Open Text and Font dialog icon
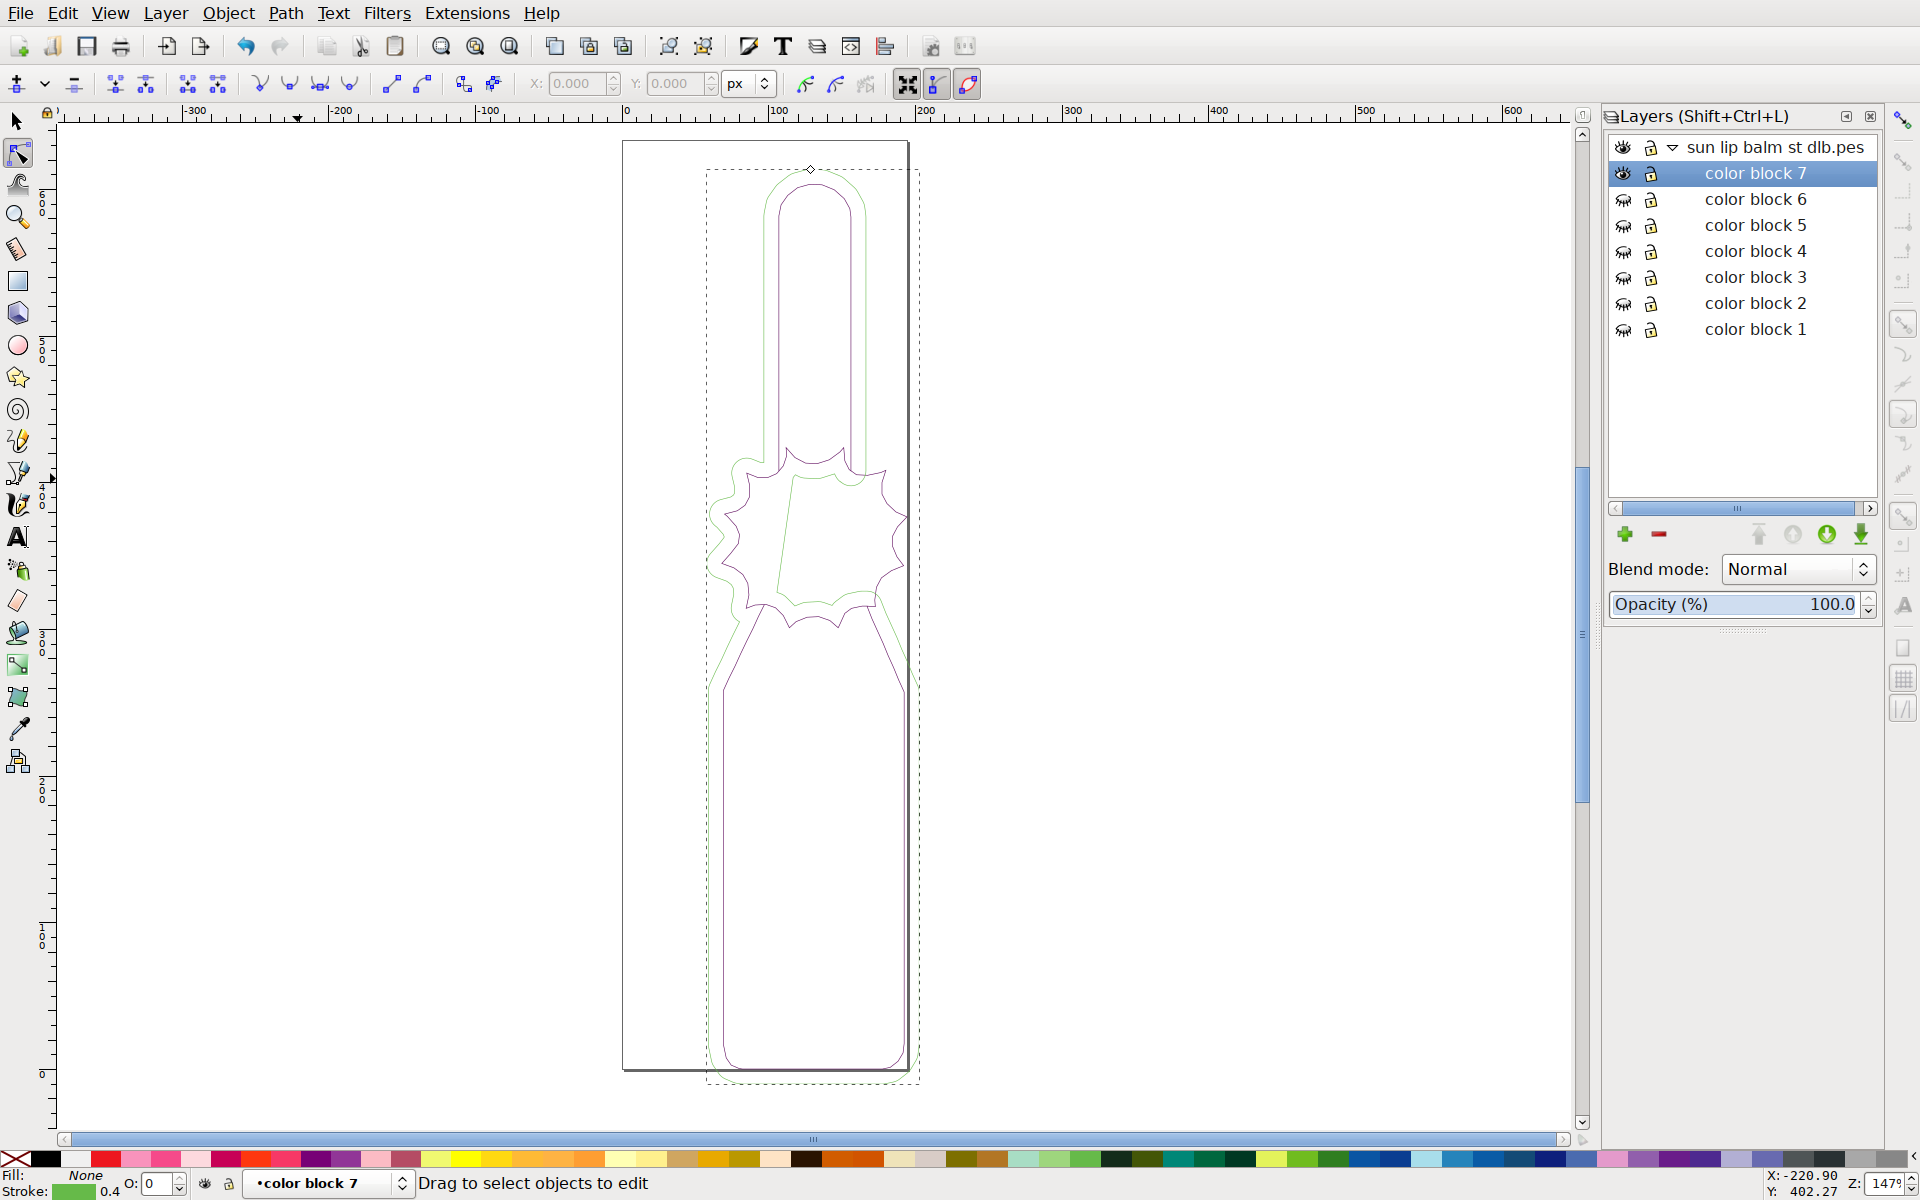Screen dimensions: 1920x1200 (783, 47)
